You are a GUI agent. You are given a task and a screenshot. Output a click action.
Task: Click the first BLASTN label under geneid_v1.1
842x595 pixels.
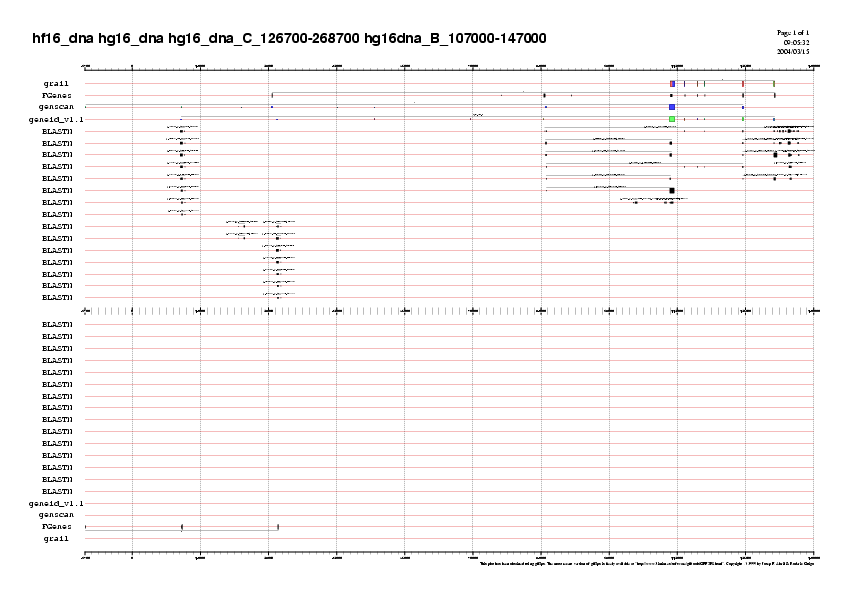[x=56, y=131]
